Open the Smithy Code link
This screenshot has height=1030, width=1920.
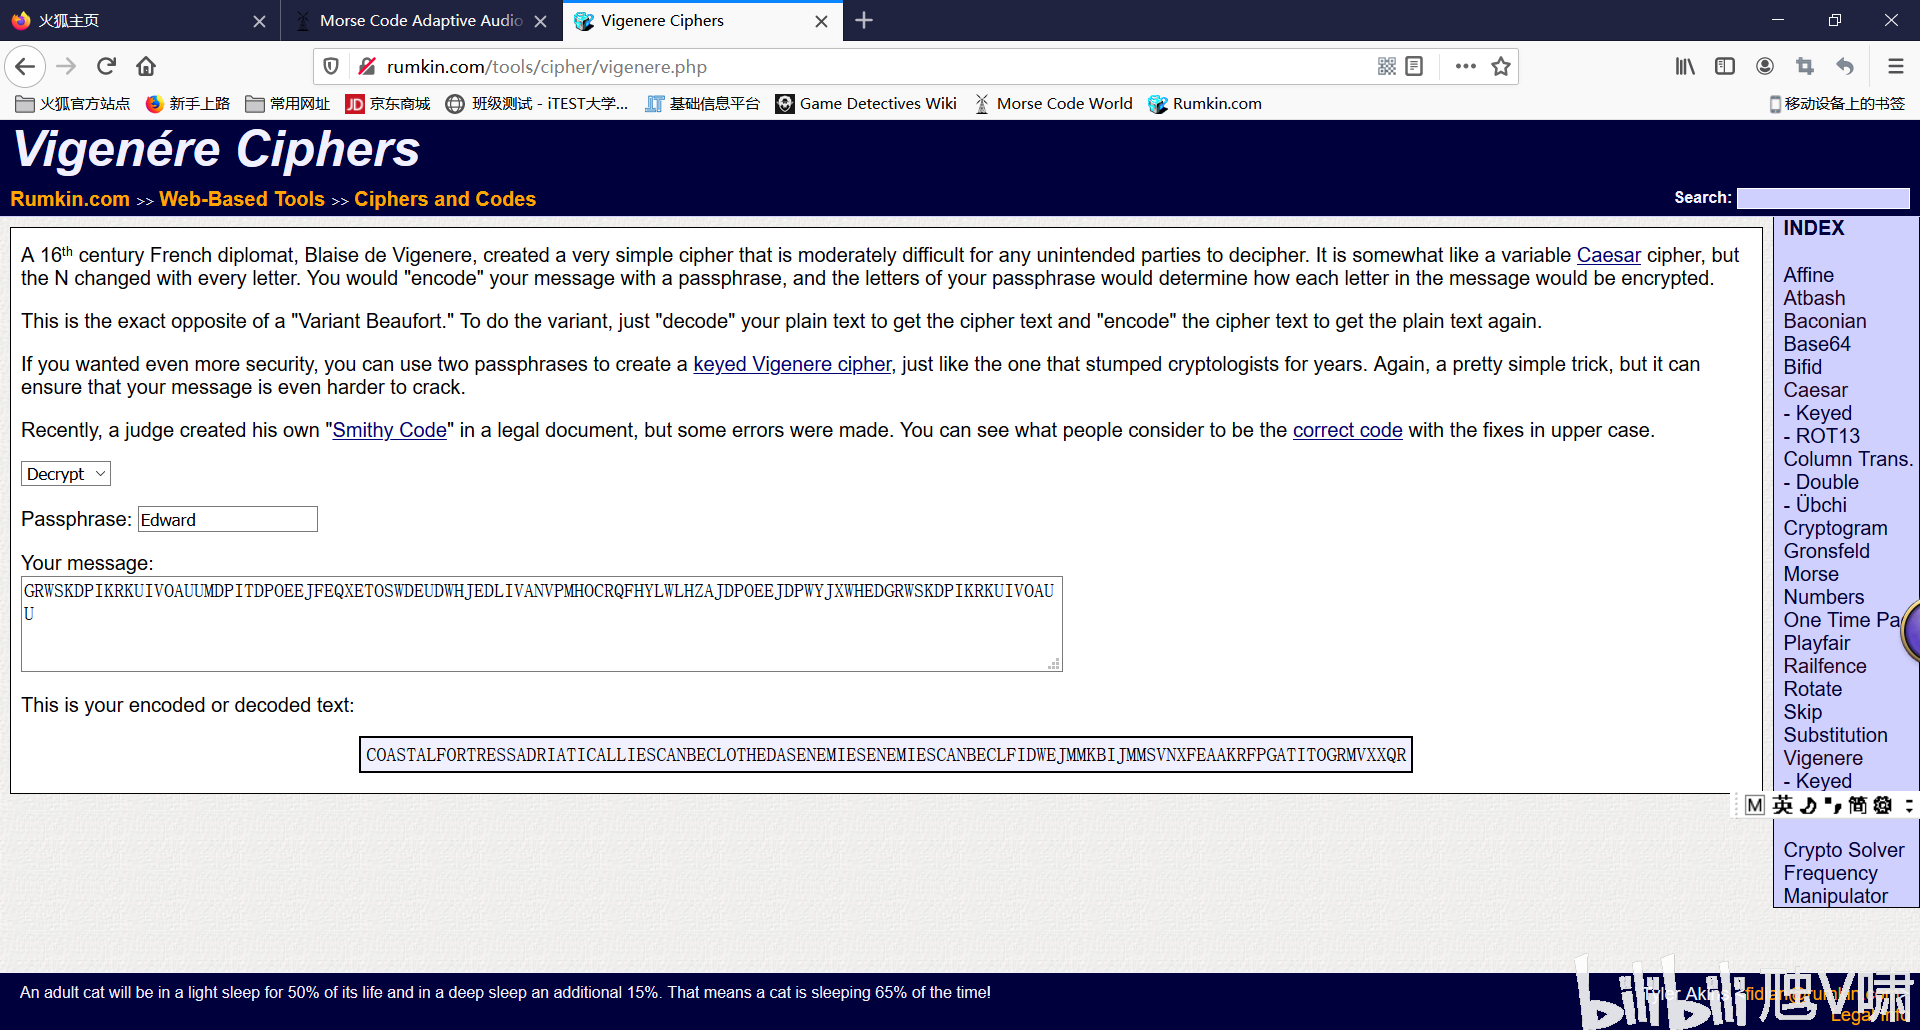[x=389, y=430]
